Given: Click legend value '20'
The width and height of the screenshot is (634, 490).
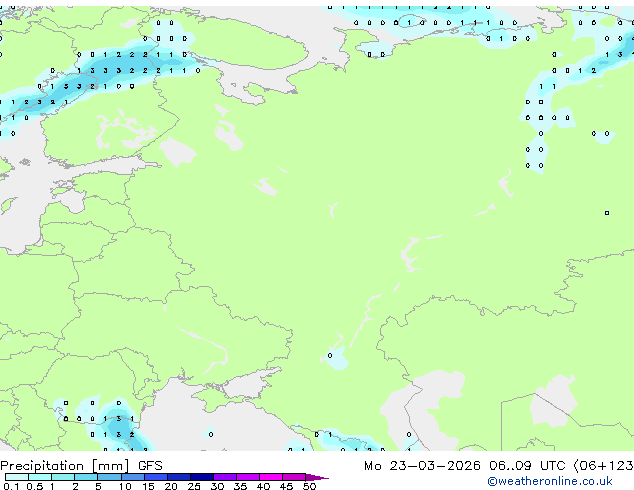Looking at the screenshot, I should (x=171, y=486).
